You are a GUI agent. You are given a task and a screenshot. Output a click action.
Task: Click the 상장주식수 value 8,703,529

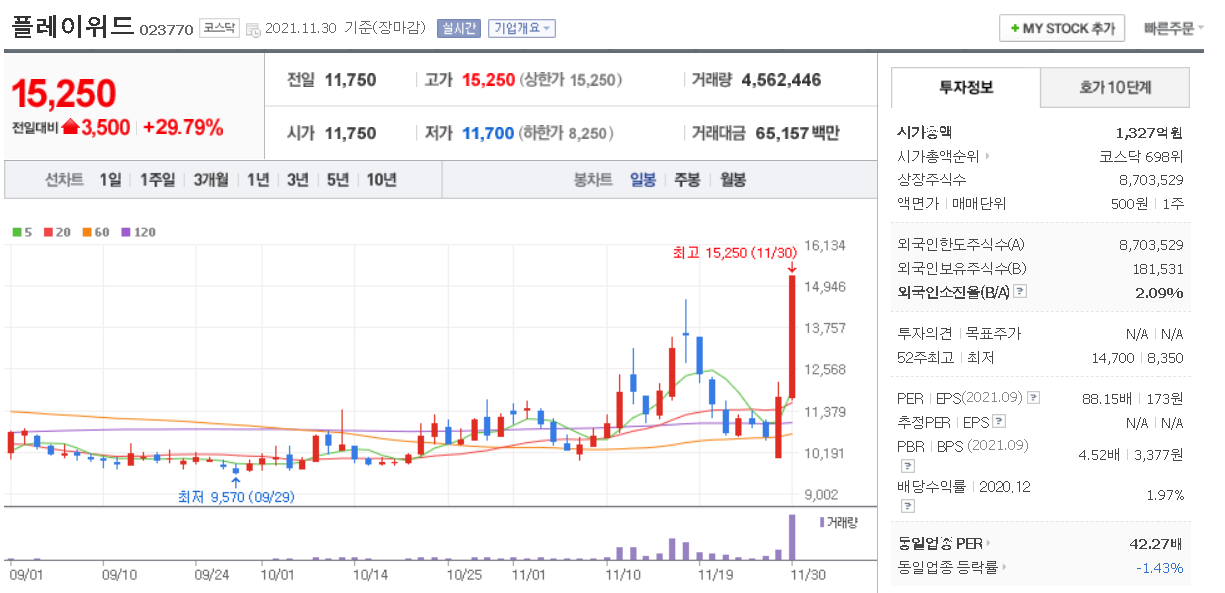(1151, 180)
